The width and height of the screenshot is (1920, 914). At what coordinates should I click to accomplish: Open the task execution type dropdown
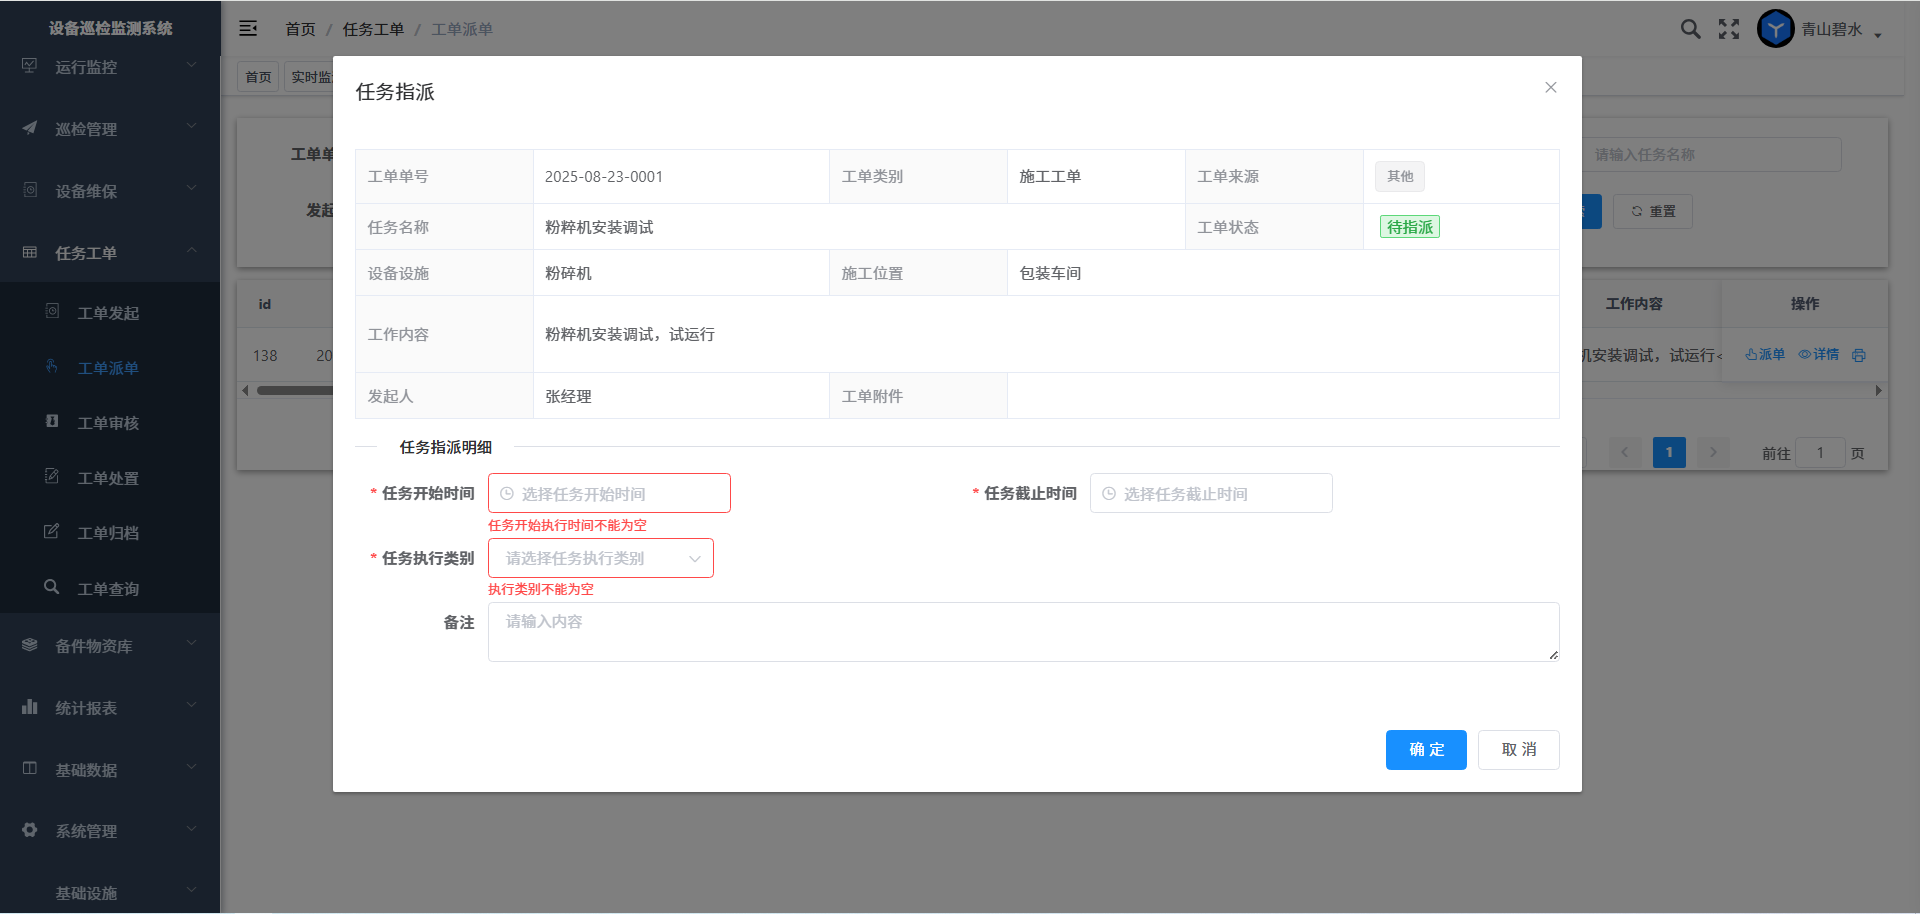point(600,558)
